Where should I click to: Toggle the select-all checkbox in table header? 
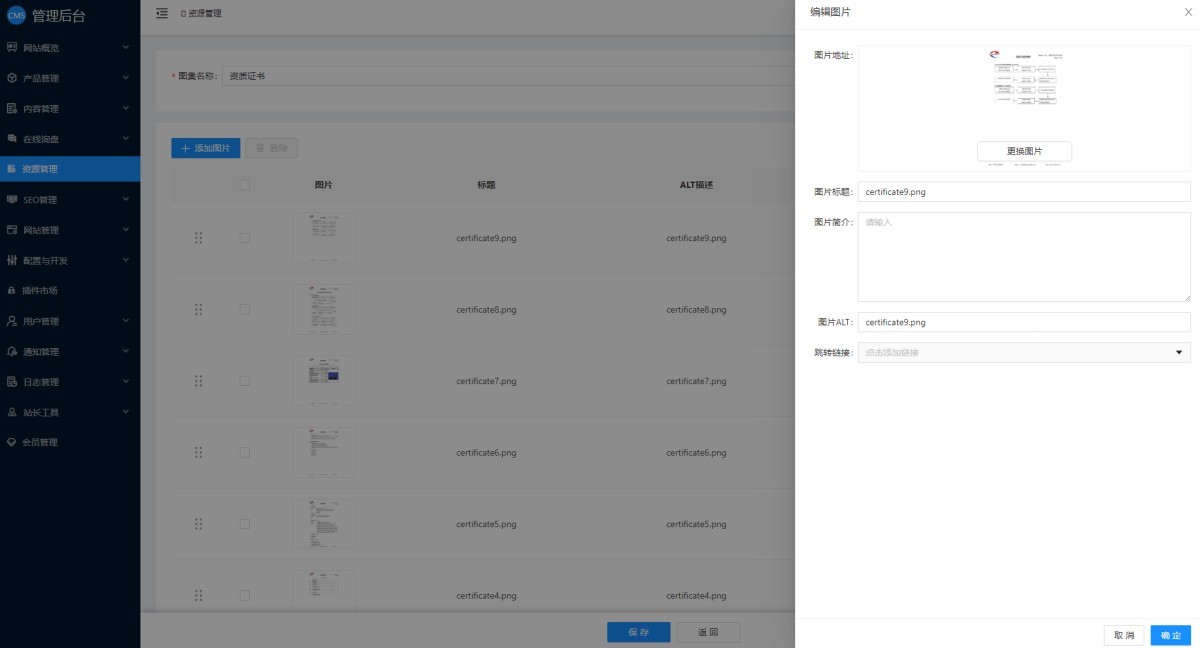(x=245, y=184)
